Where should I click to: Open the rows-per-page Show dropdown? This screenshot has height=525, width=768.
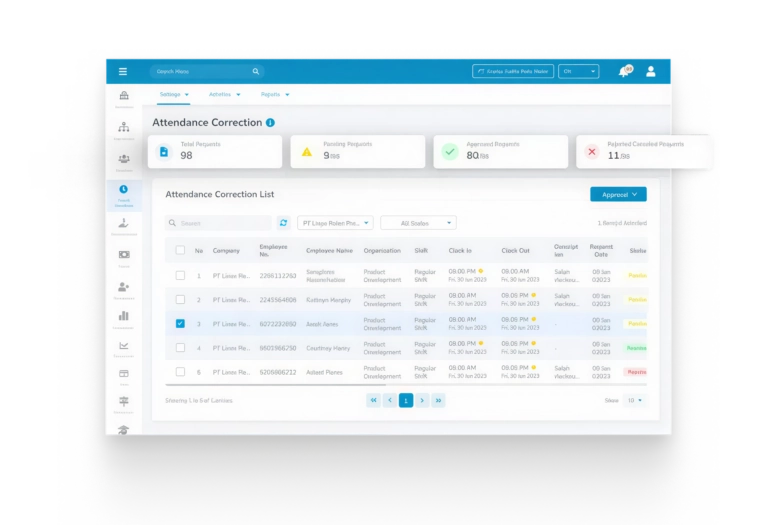pos(635,400)
